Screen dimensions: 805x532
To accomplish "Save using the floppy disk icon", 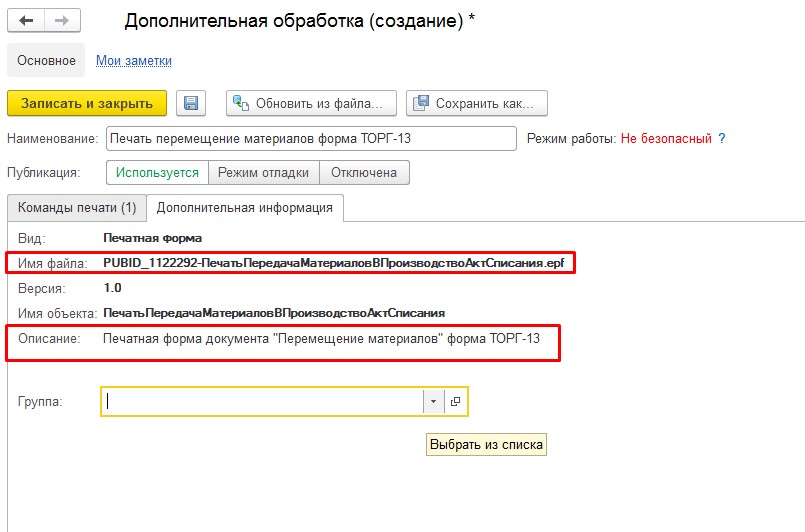I will pos(191,103).
